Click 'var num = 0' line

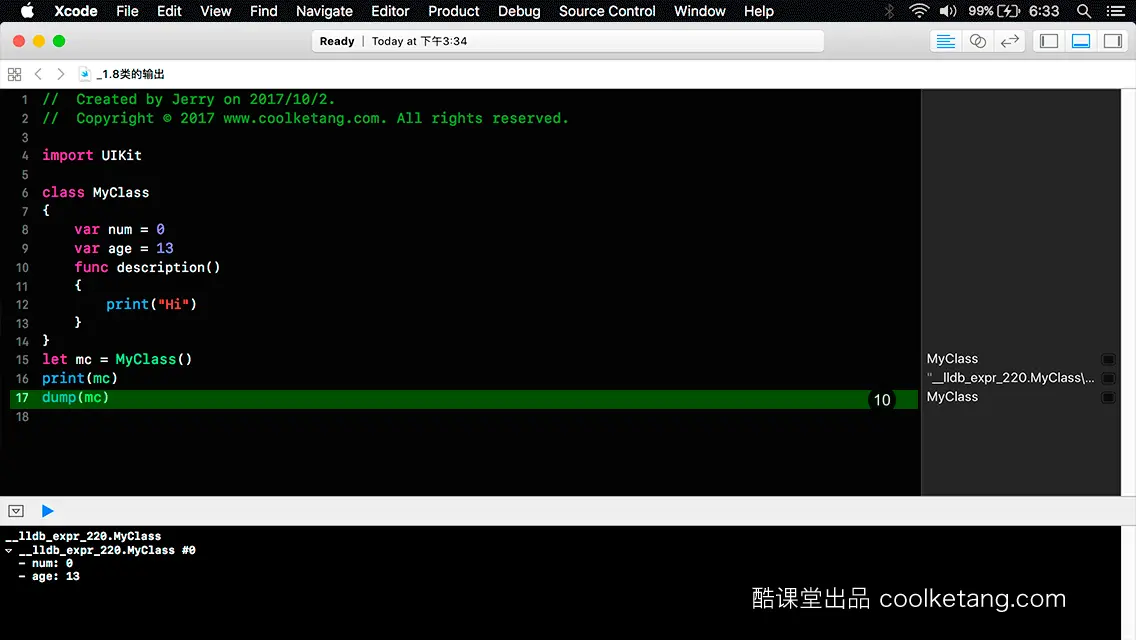[x=120, y=230]
